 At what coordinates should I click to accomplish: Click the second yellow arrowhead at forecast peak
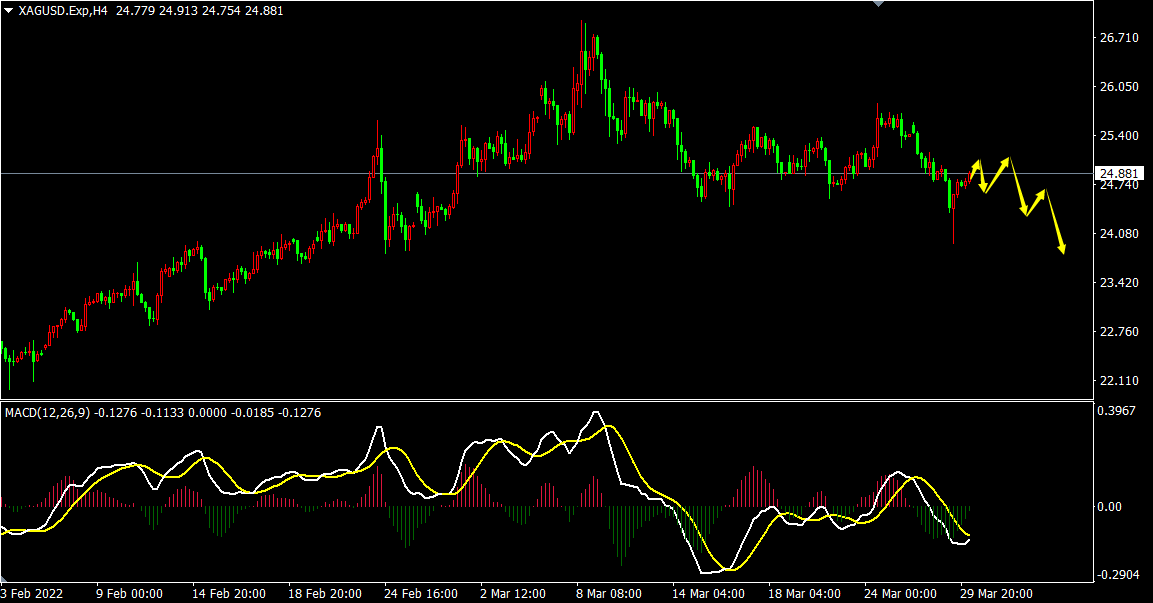pos(1008,160)
